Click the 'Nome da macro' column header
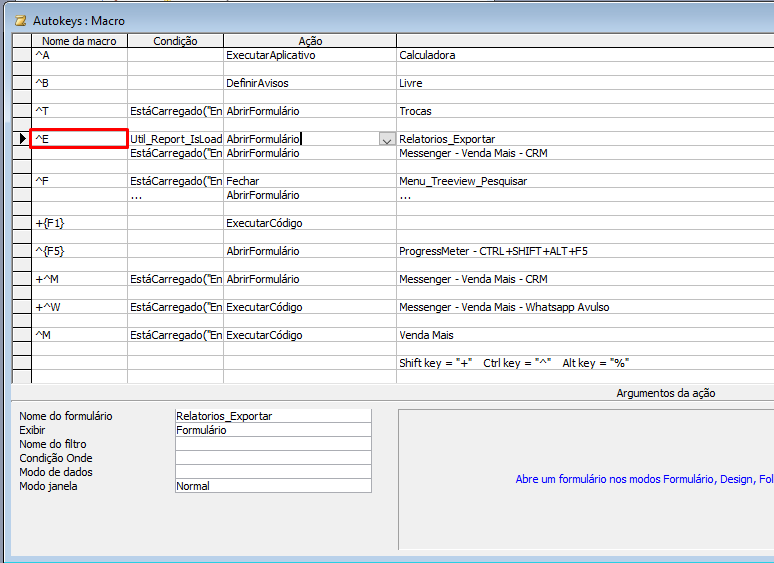Image resolution: width=774 pixels, height=563 pixels. tap(79, 41)
